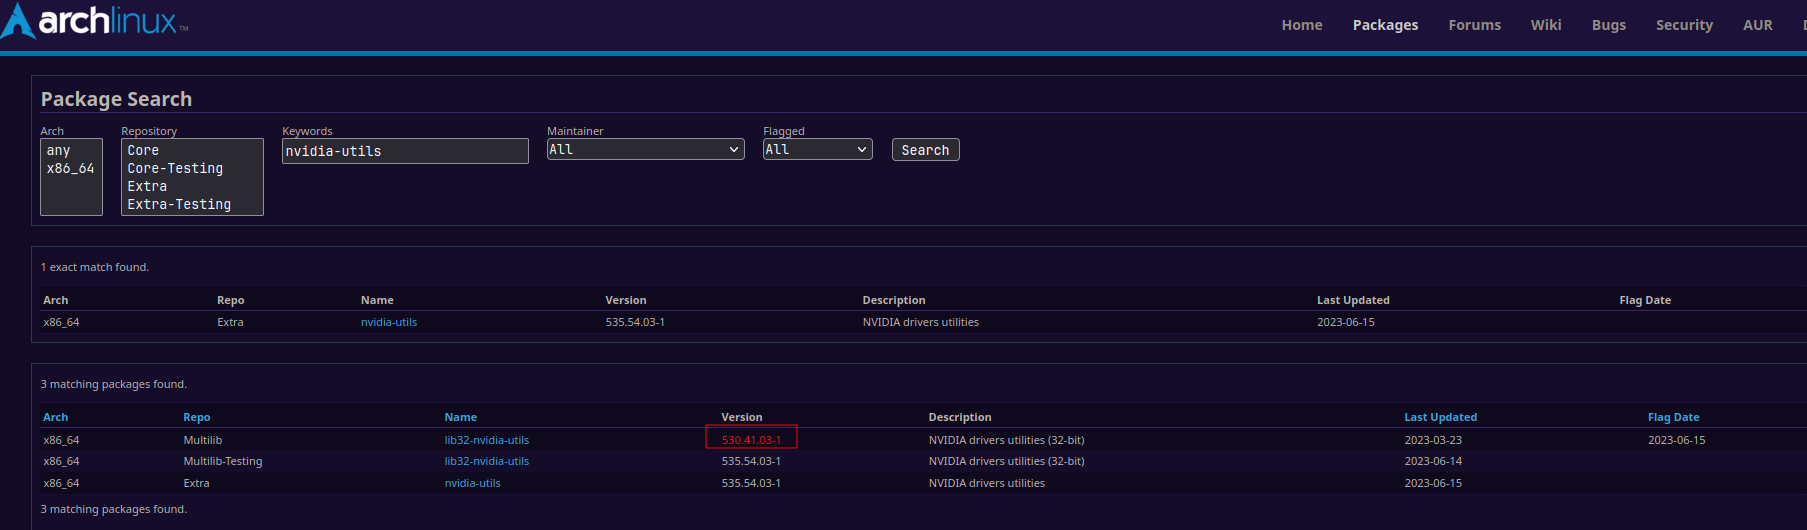Open the Wiki nav link
The image size is (1807, 530).
(x=1546, y=25)
